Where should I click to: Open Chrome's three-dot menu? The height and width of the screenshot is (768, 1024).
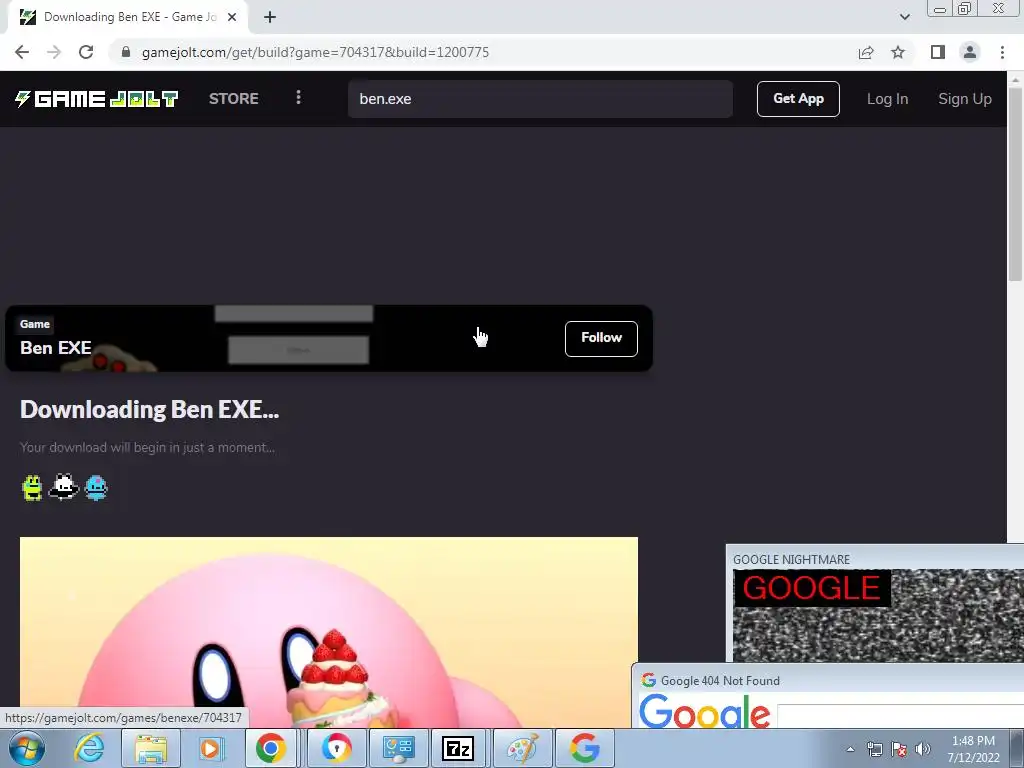coord(1002,52)
